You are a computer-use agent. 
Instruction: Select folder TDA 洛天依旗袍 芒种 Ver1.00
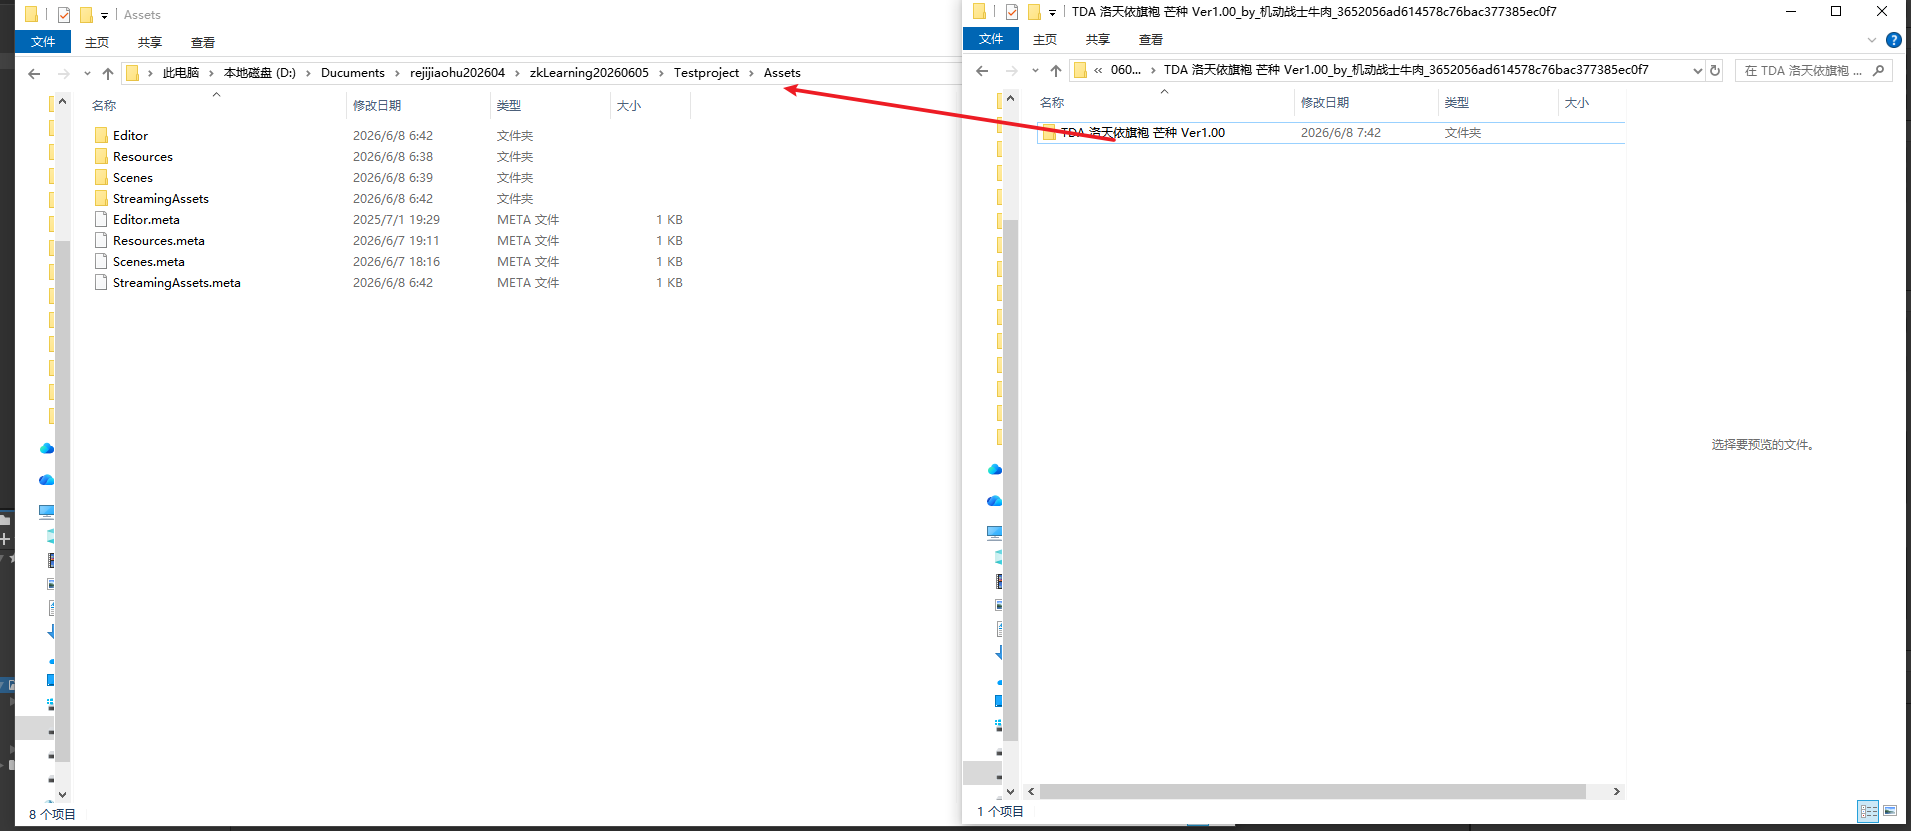point(1331,133)
